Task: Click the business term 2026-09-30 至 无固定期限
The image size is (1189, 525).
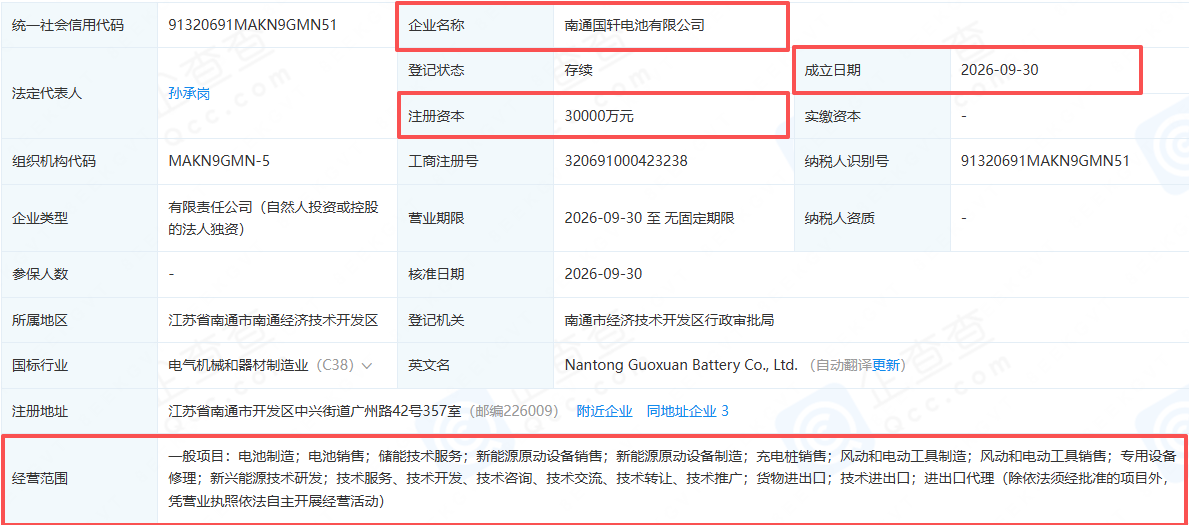Action: [x=650, y=218]
